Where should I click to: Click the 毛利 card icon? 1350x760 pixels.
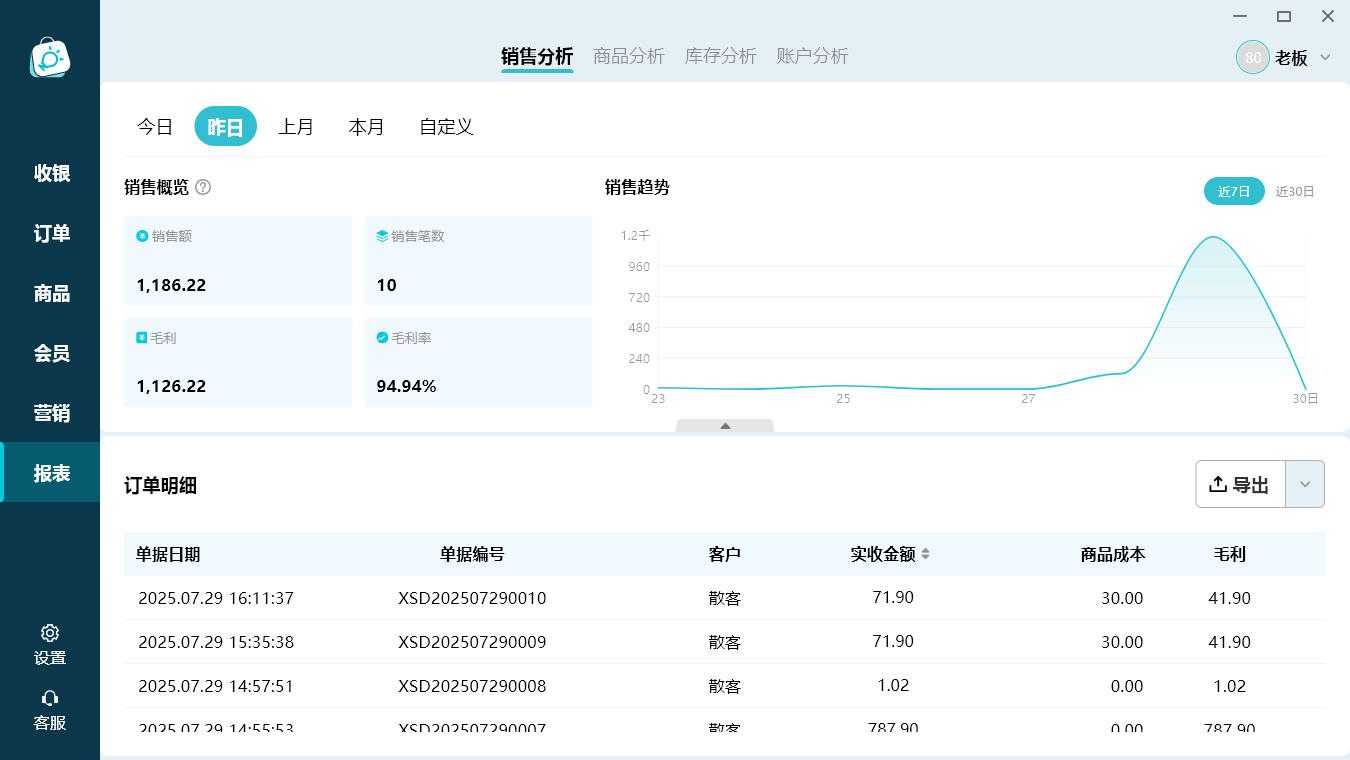pos(142,338)
